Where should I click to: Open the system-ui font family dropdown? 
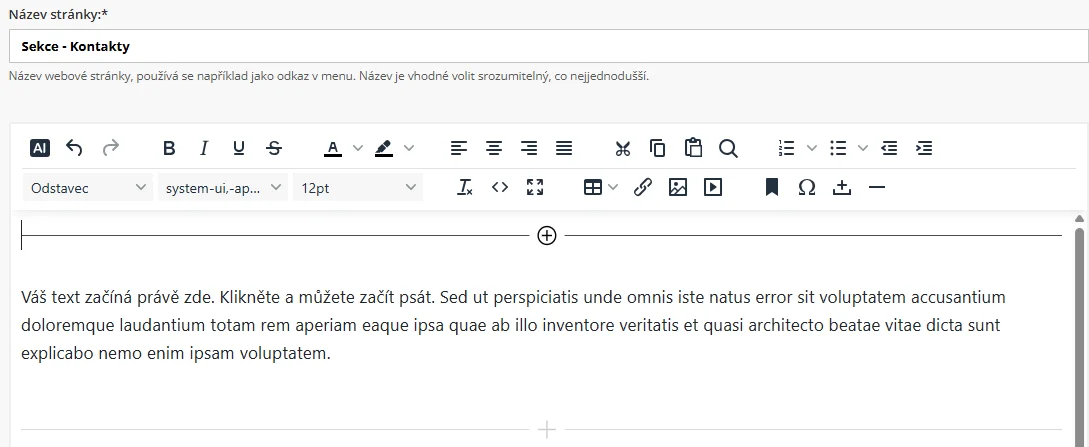[x=222, y=187]
